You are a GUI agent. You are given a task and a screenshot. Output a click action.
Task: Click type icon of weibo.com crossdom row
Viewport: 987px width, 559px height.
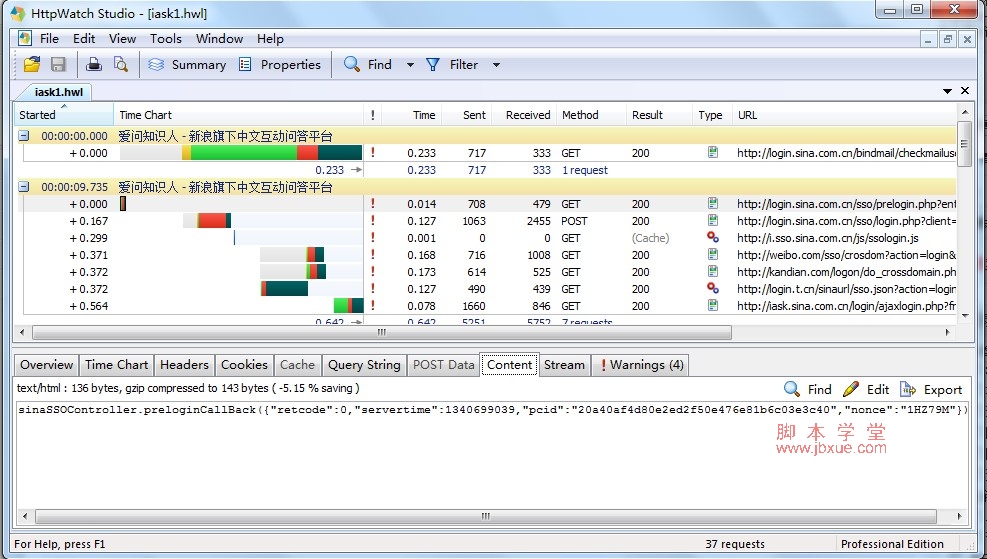713,254
